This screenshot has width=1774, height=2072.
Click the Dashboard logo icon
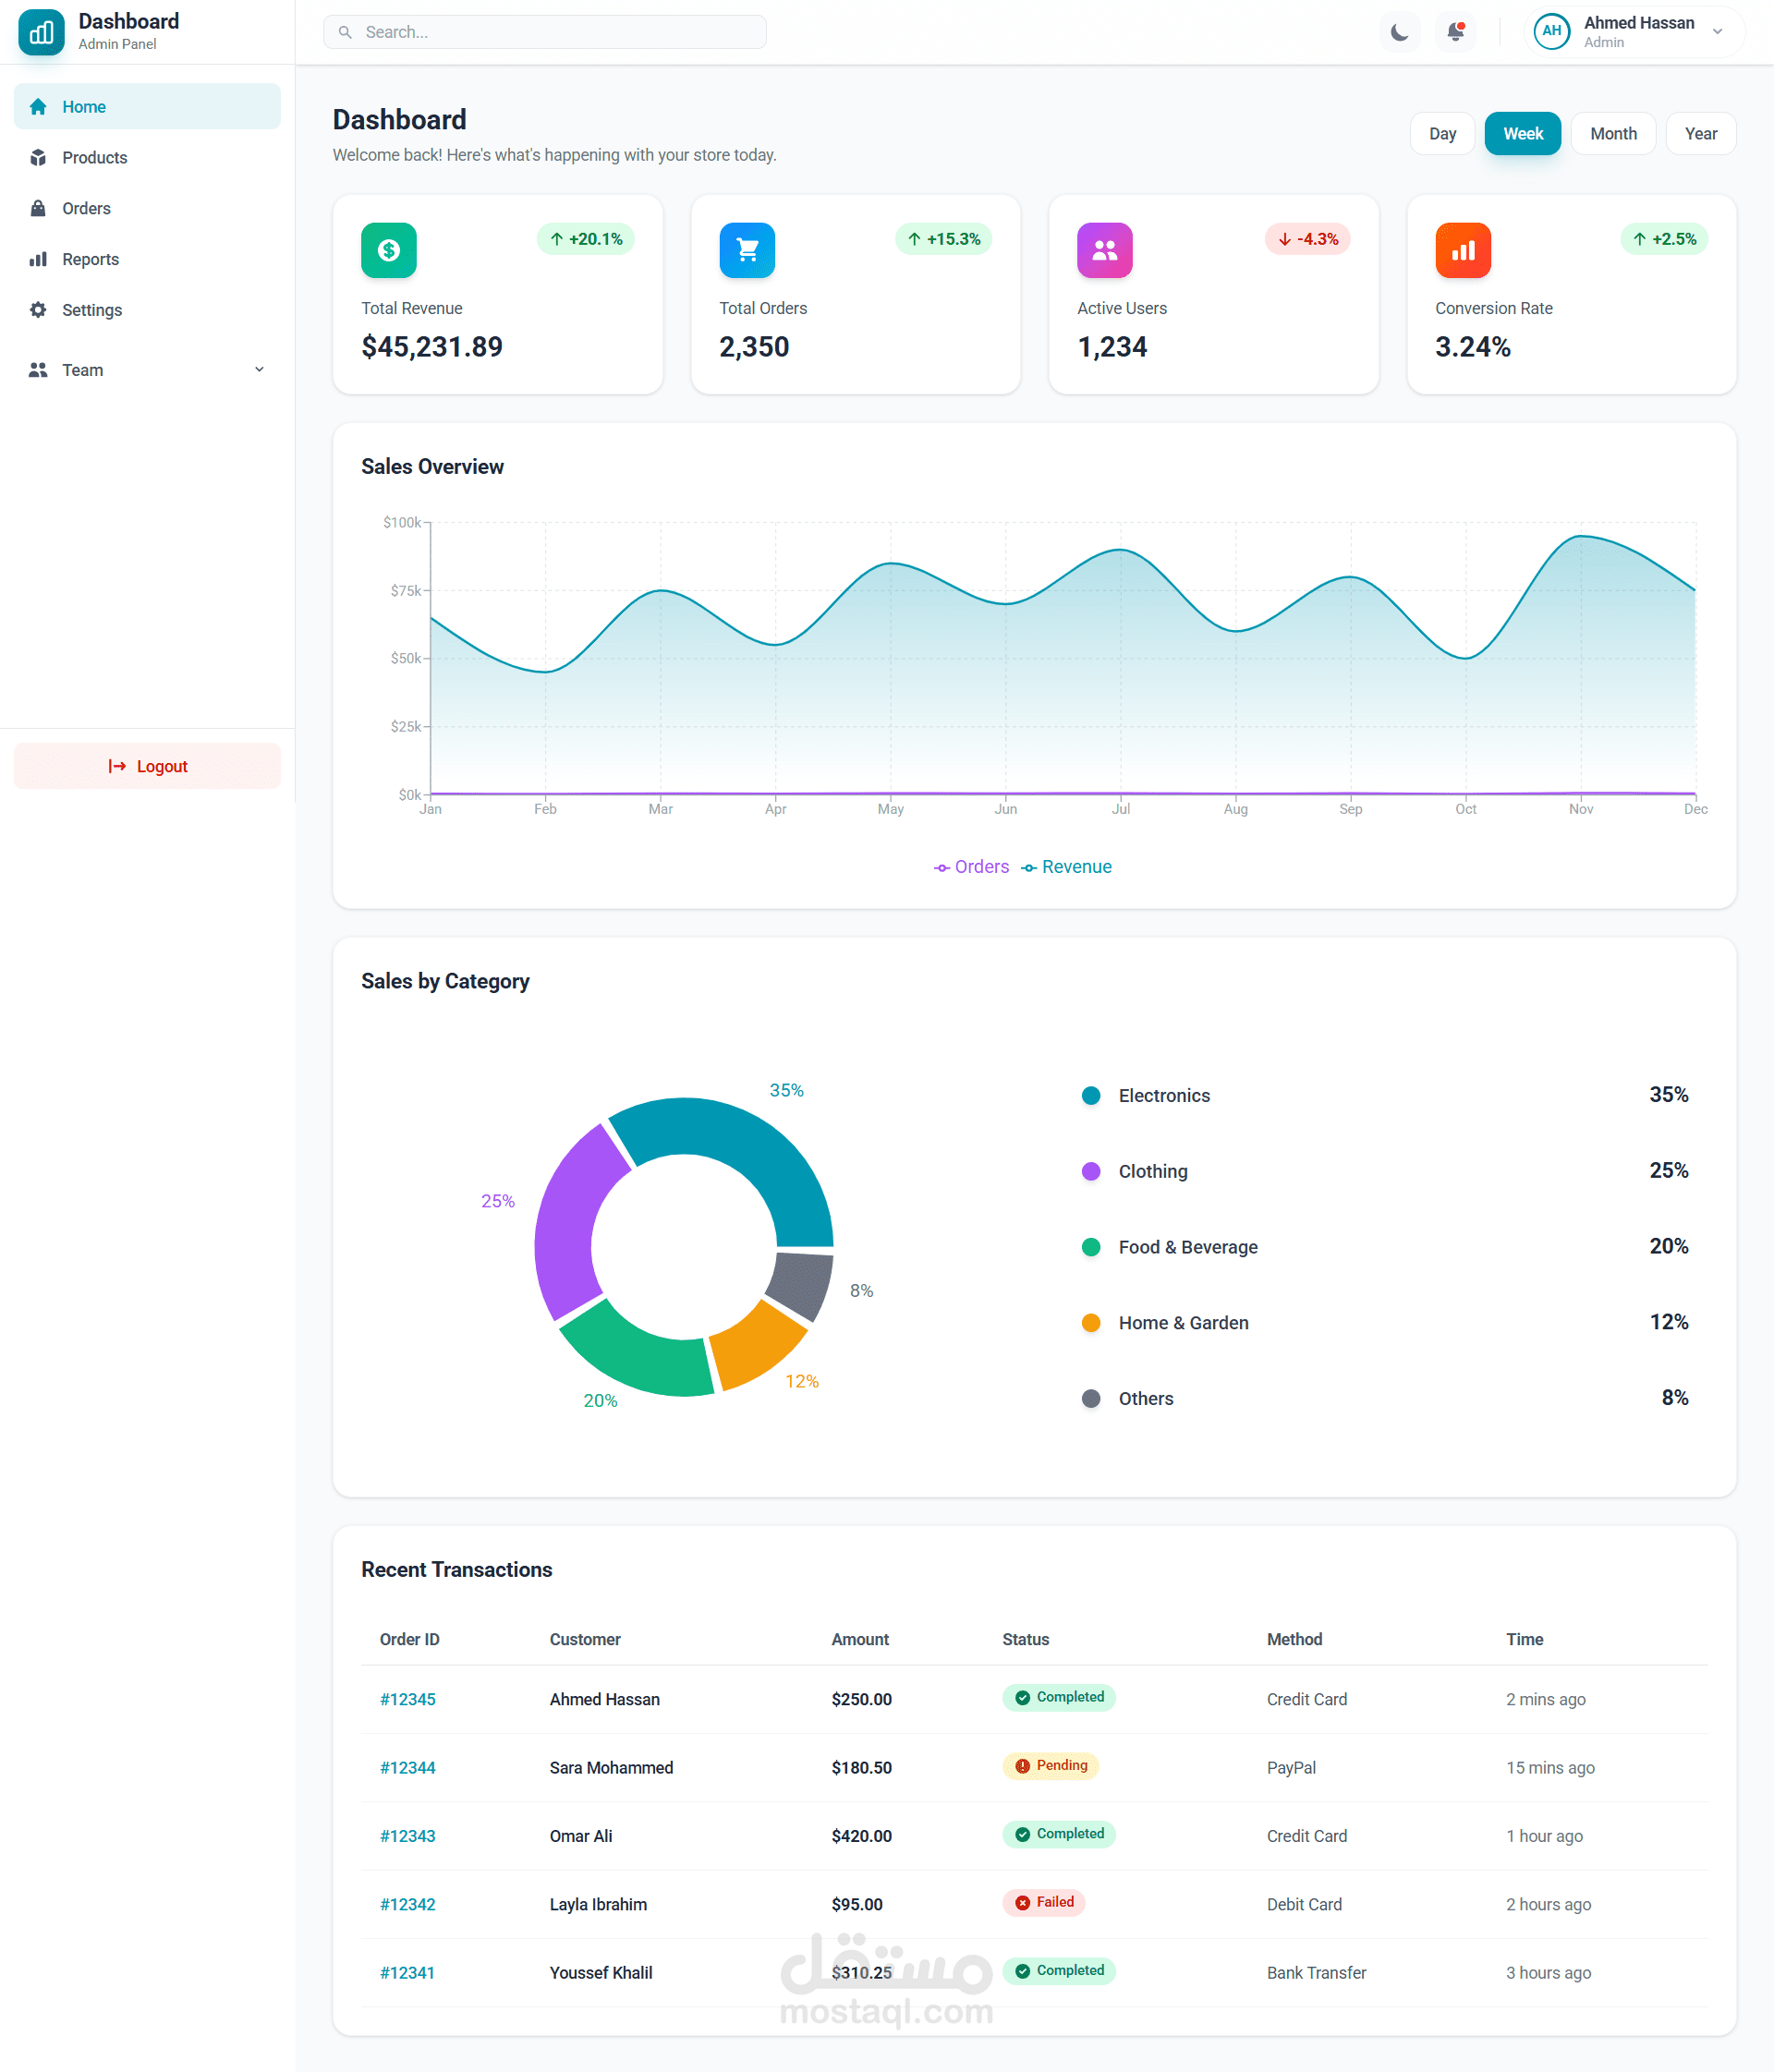point(41,32)
